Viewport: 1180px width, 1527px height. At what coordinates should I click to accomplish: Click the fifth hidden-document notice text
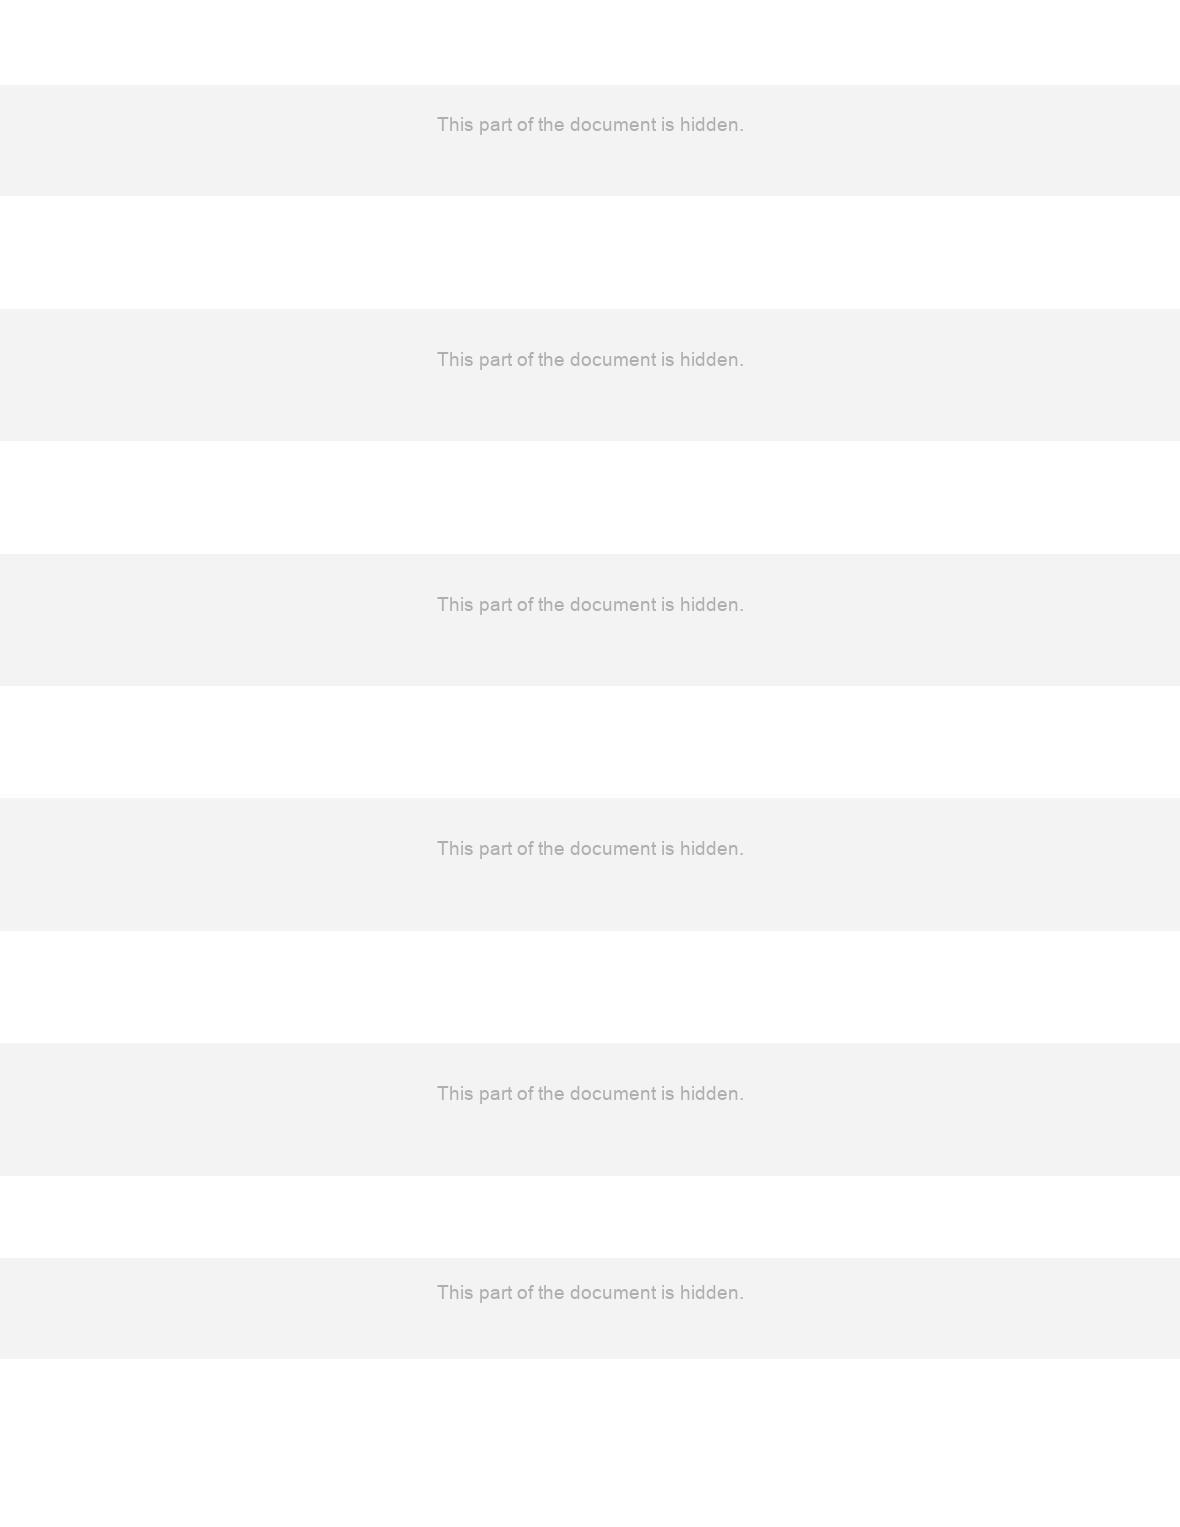(590, 1094)
